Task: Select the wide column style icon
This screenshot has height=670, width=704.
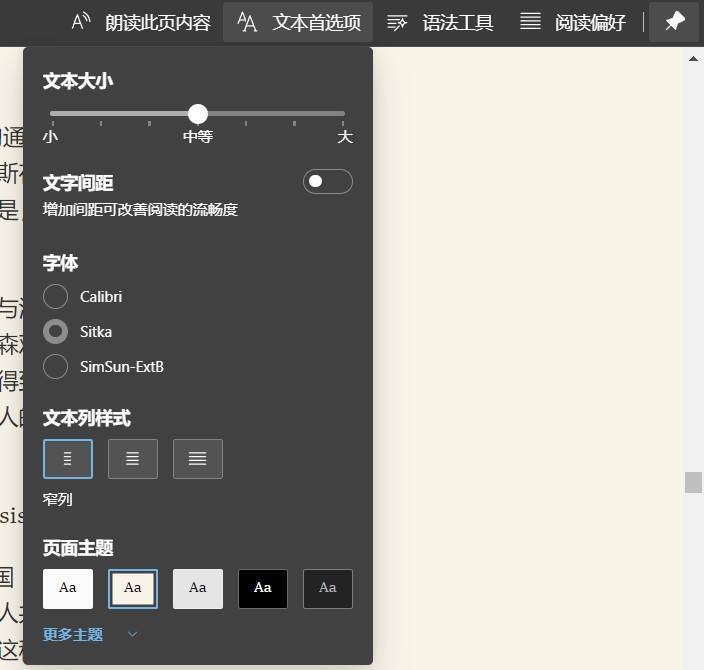Action: point(198,459)
